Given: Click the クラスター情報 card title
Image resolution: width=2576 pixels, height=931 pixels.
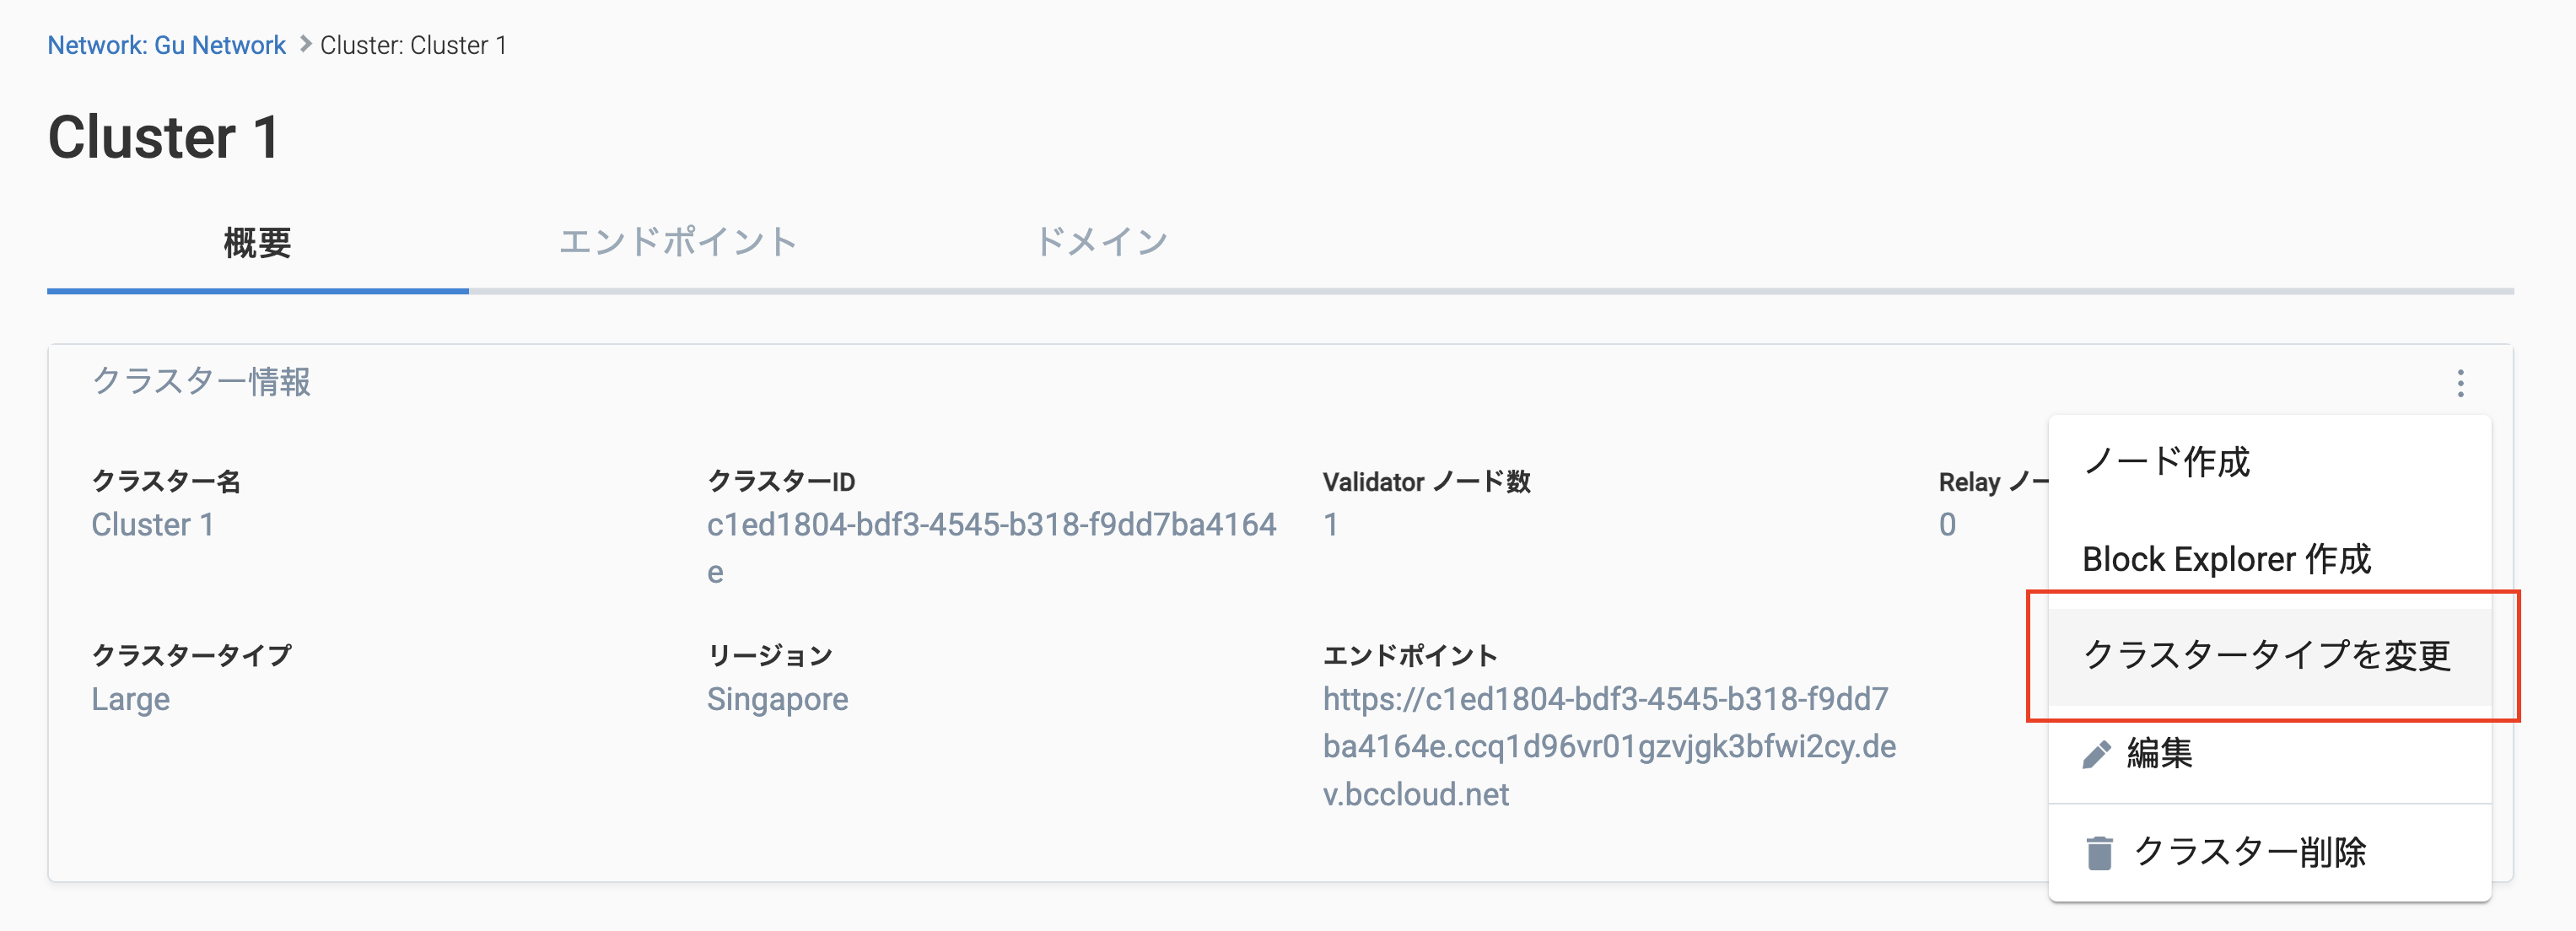Looking at the screenshot, I should click(201, 381).
